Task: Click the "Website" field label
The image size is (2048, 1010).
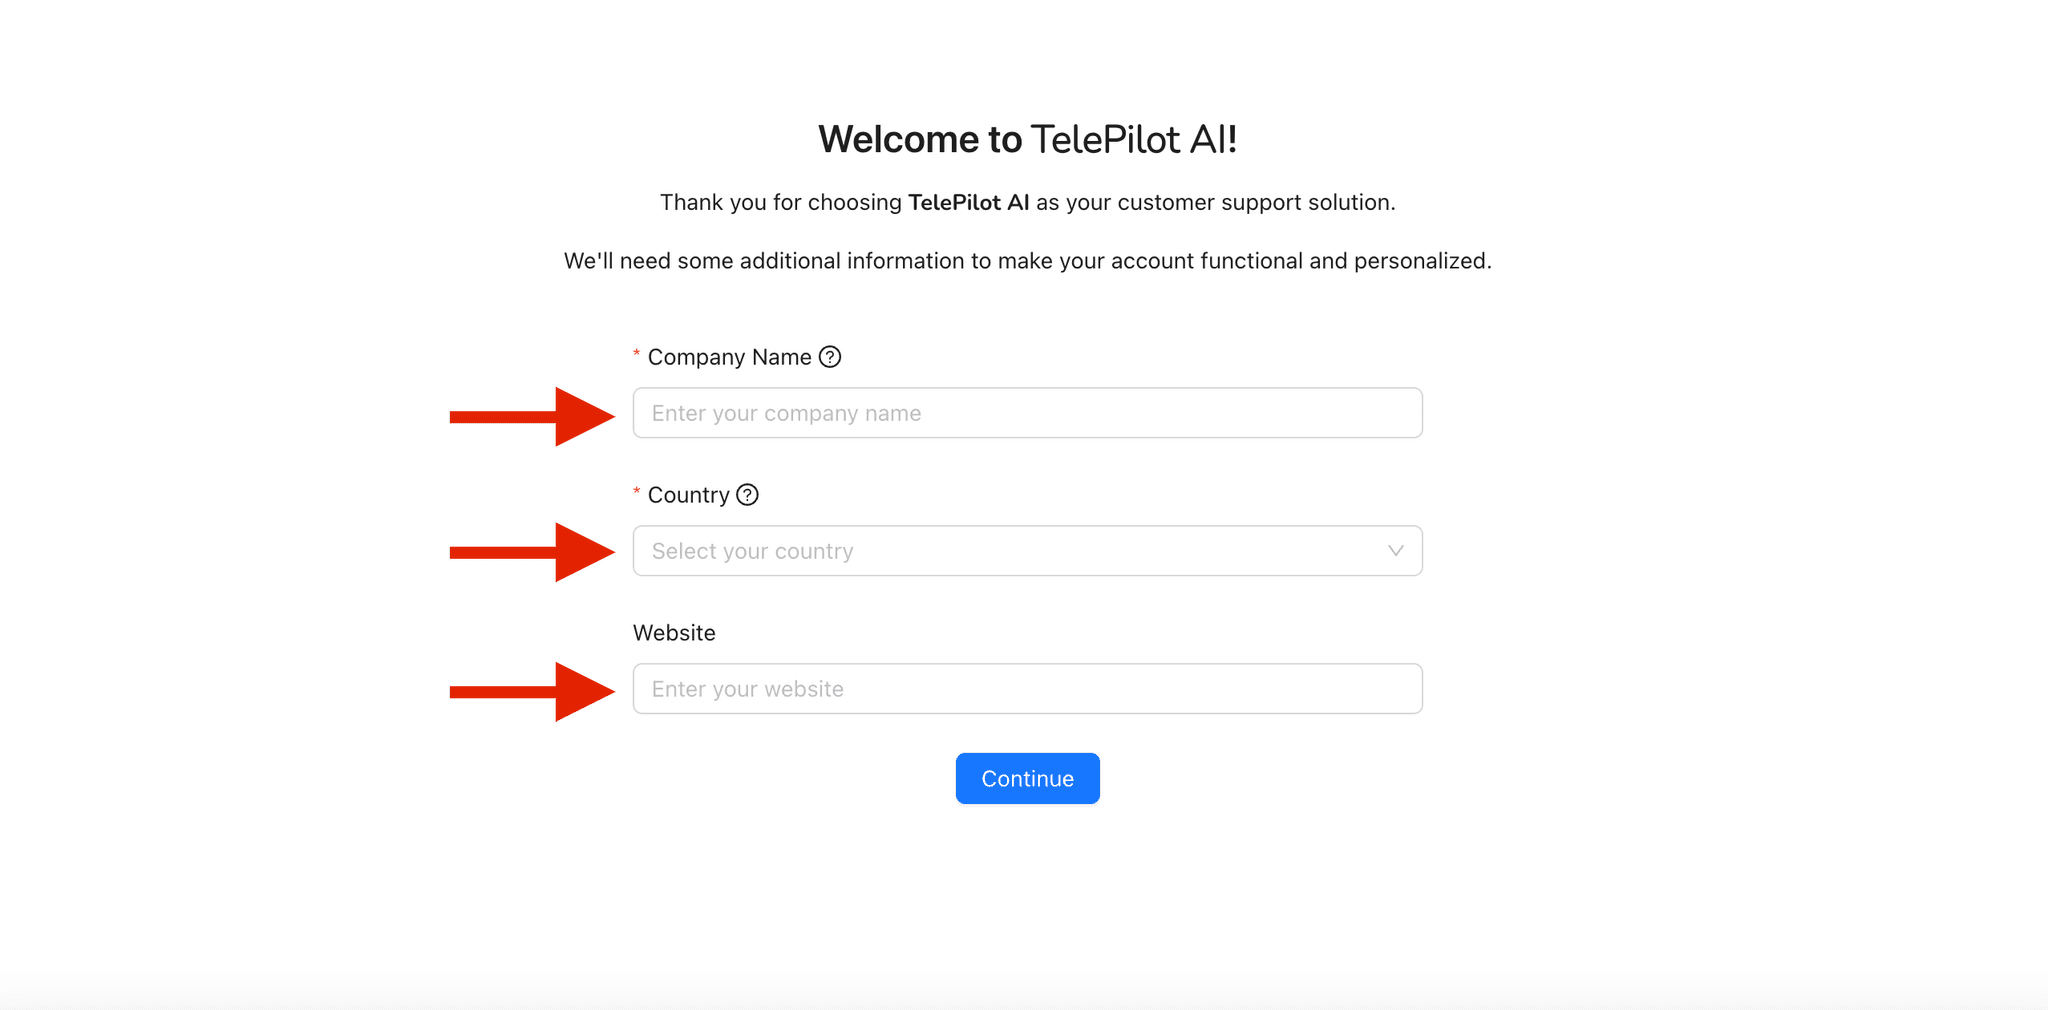Action: (x=674, y=633)
